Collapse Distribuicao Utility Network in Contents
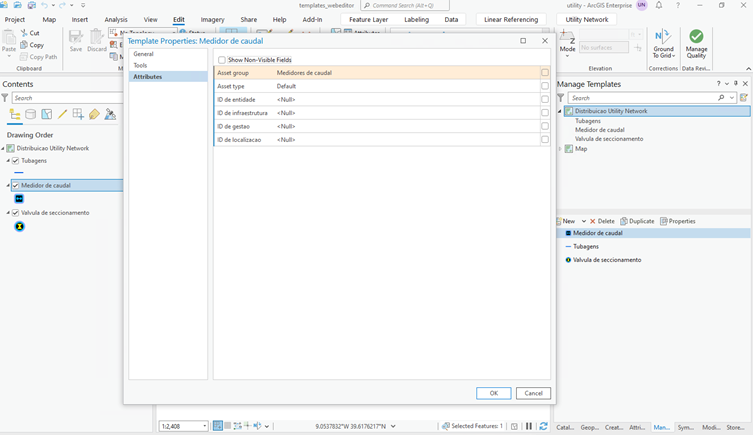 [3, 148]
